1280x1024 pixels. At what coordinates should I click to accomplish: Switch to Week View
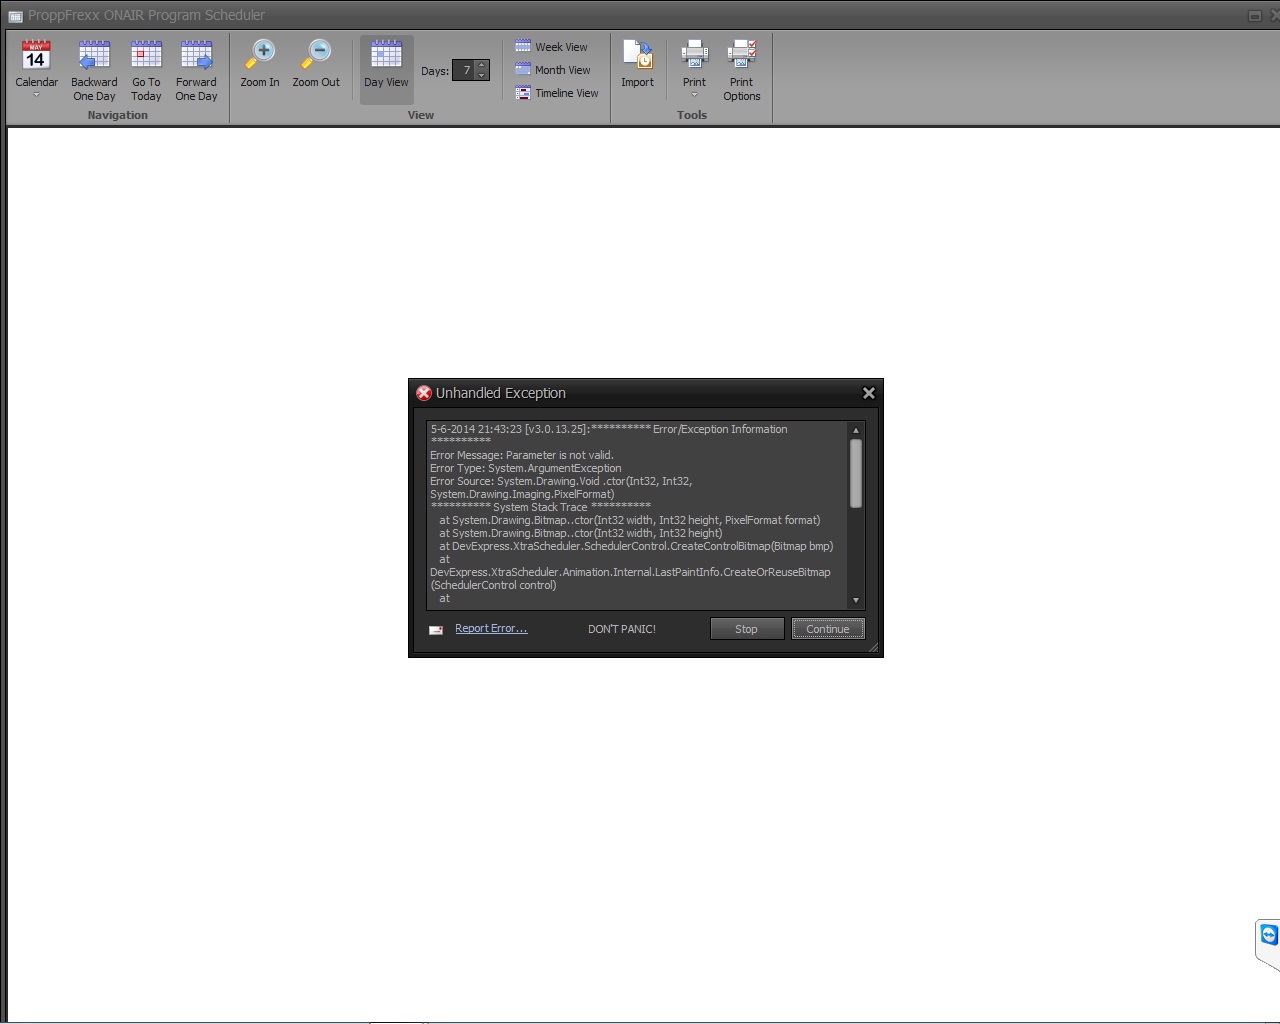pyautogui.click(x=551, y=47)
